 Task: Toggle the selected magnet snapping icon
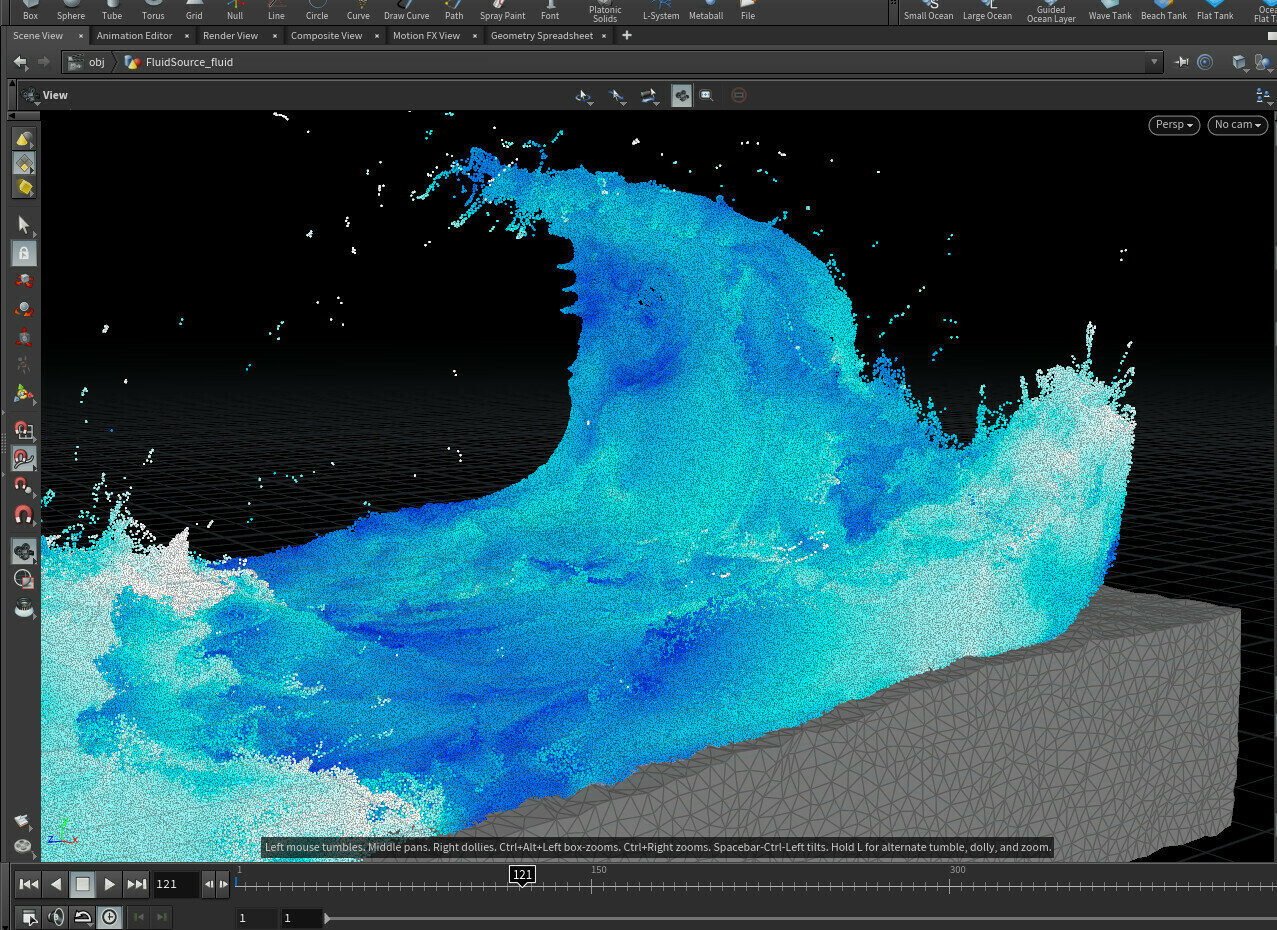[x=24, y=459]
